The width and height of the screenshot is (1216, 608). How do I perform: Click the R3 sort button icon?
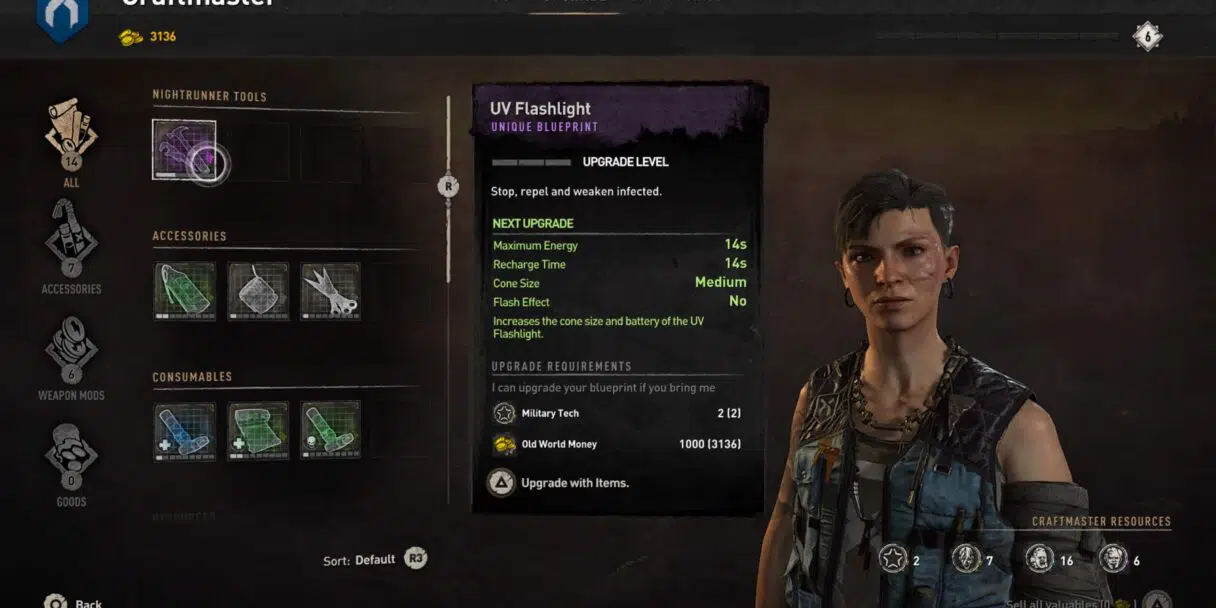[x=415, y=559]
